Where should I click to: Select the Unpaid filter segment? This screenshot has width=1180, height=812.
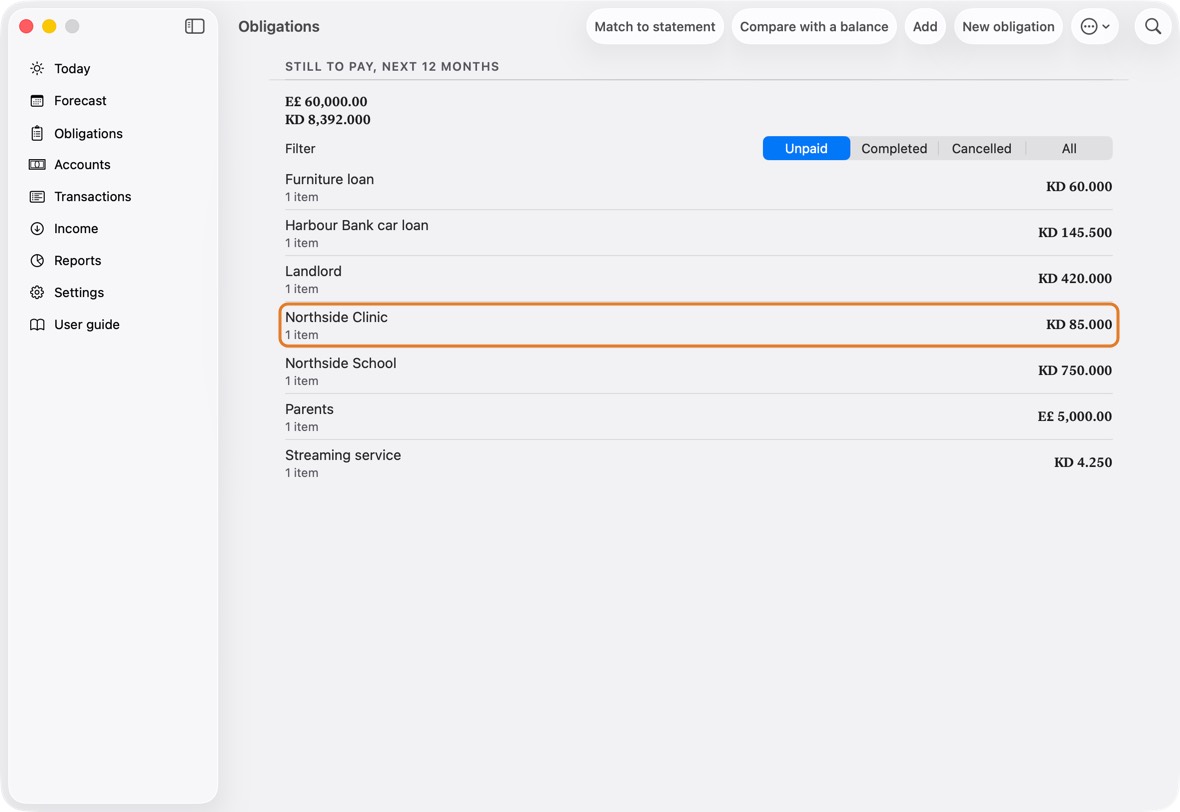(x=806, y=148)
